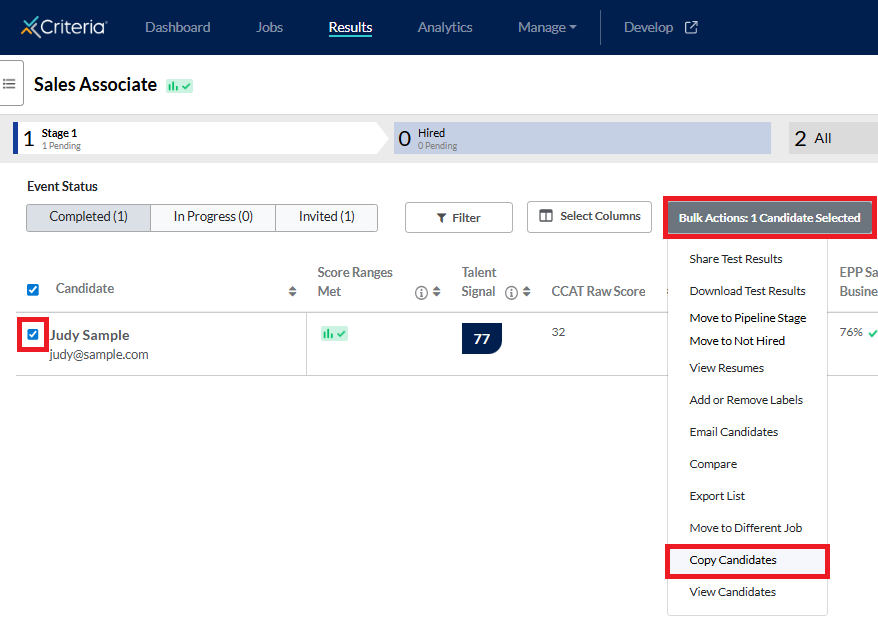The height and width of the screenshot is (622, 878).
Task: Toggle the select-all candidates checkbox
Action: [33, 289]
